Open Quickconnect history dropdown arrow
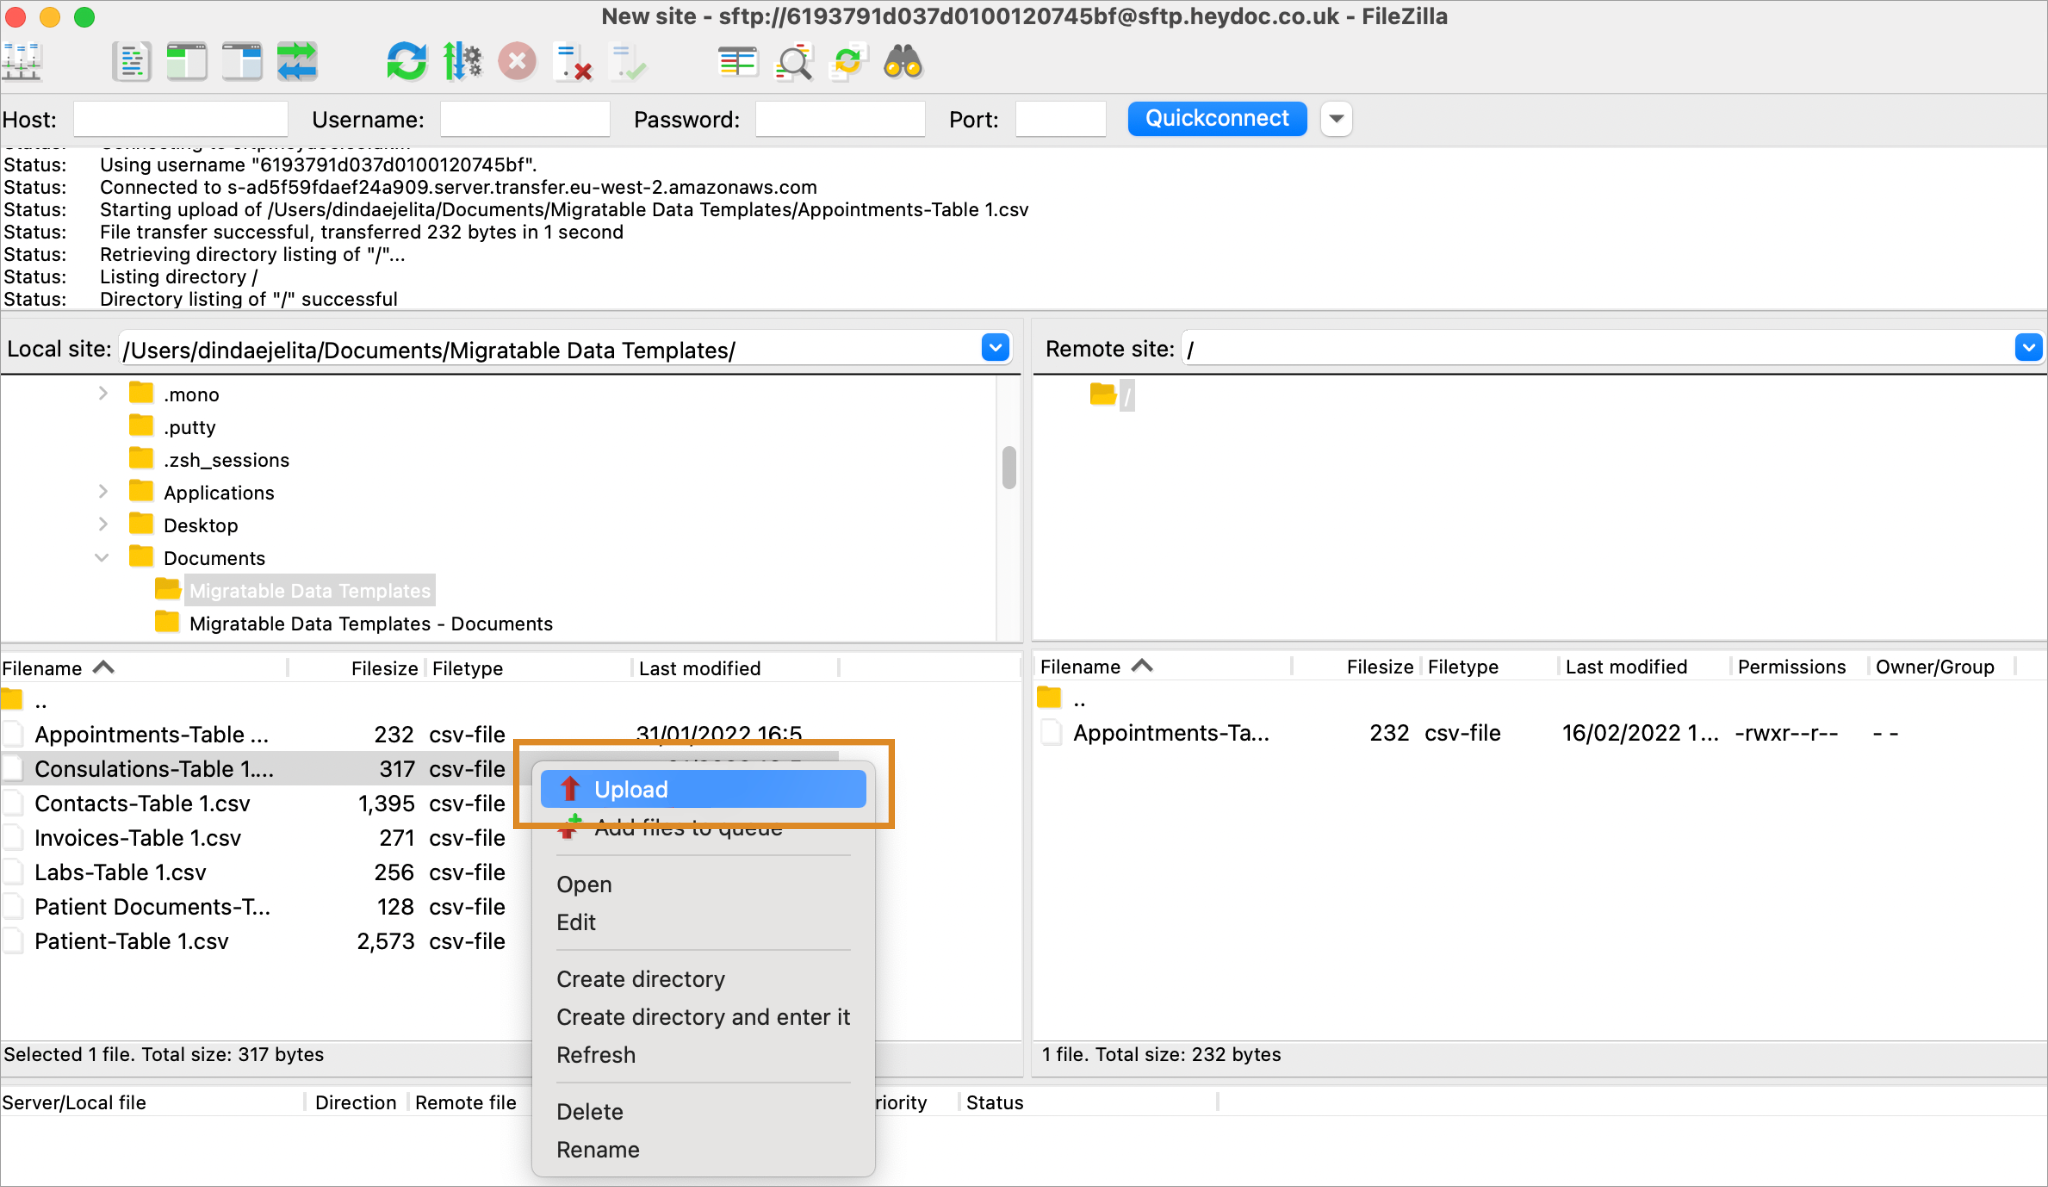Viewport: 2048px width, 1187px height. [x=1336, y=118]
